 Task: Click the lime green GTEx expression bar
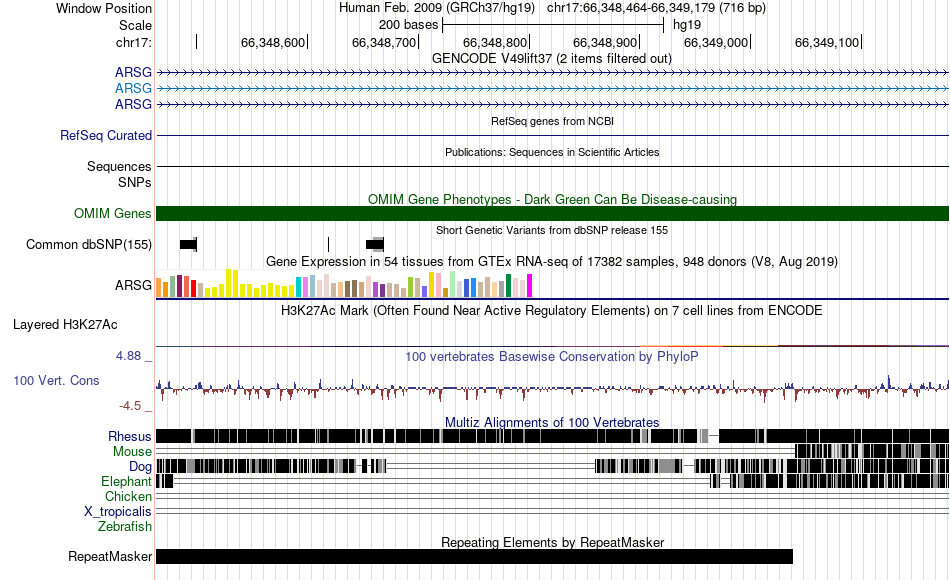tap(410, 287)
